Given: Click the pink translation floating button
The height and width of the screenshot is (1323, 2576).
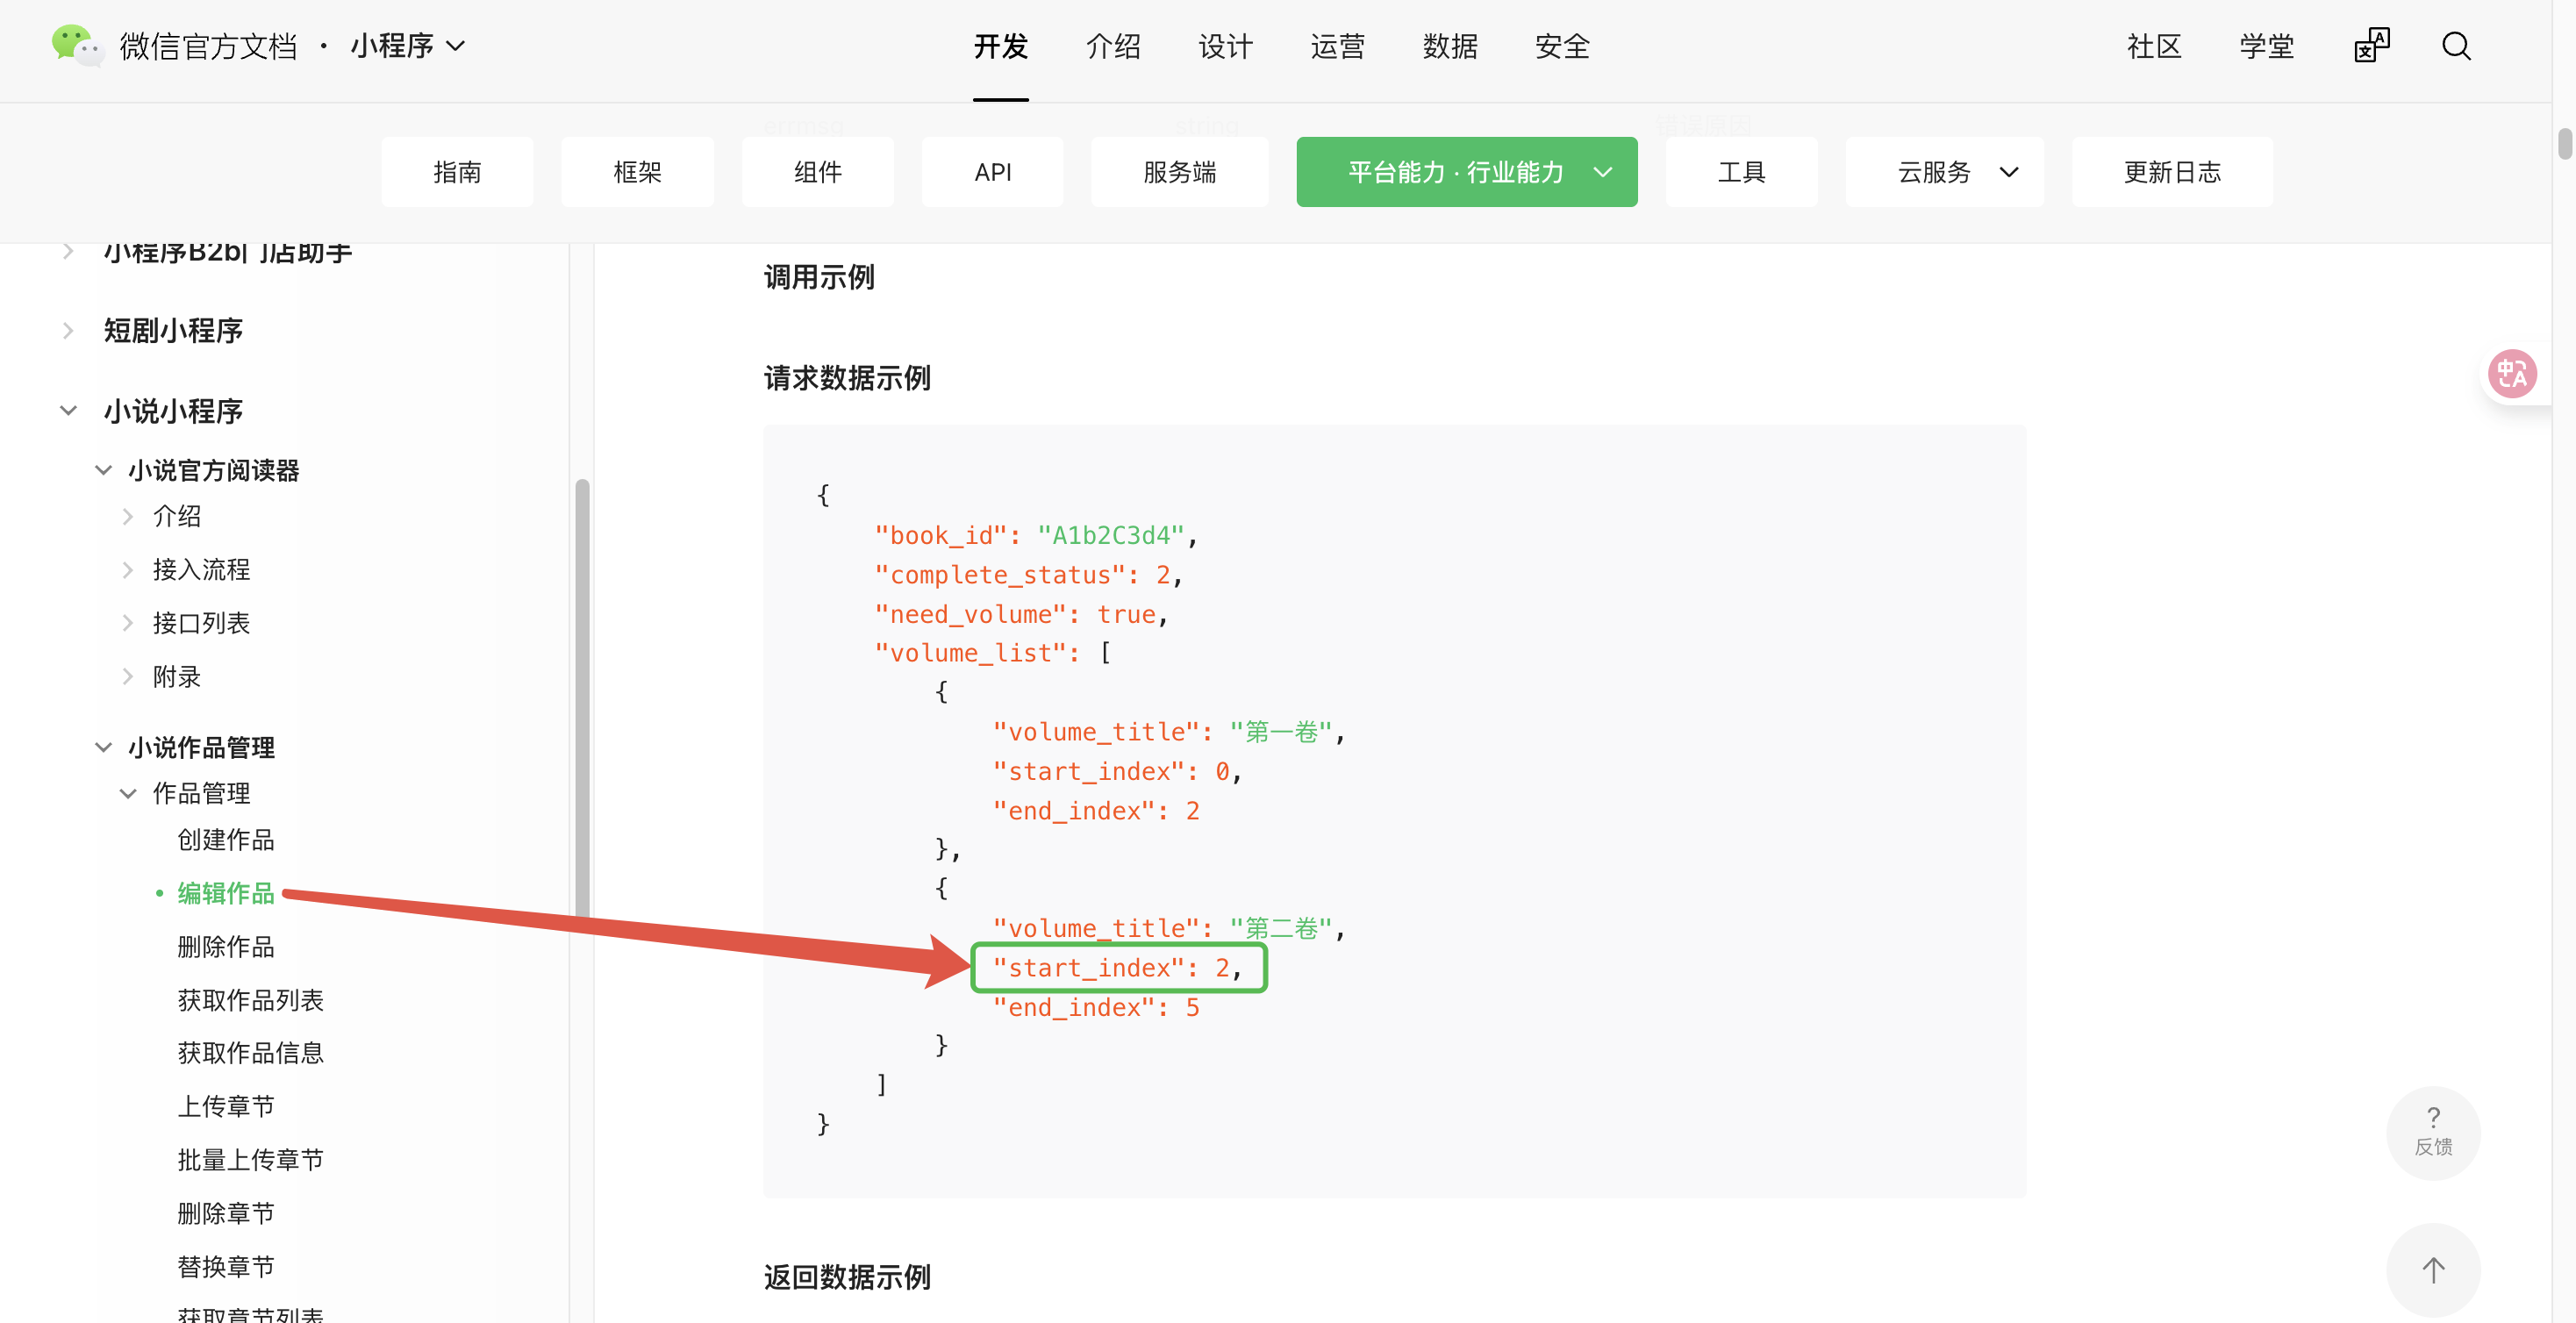Looking at the screenshot, I should click(2511, 374).
